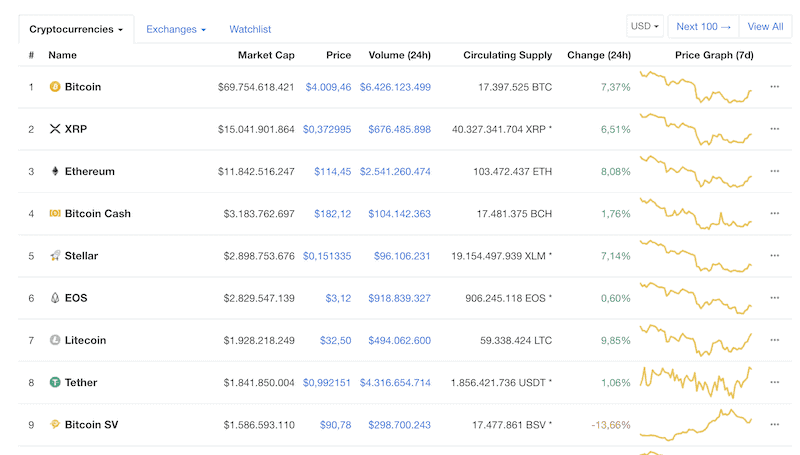Click Ethereum price $114,45
Screen dimensions: 800x455
pos(333,172)
